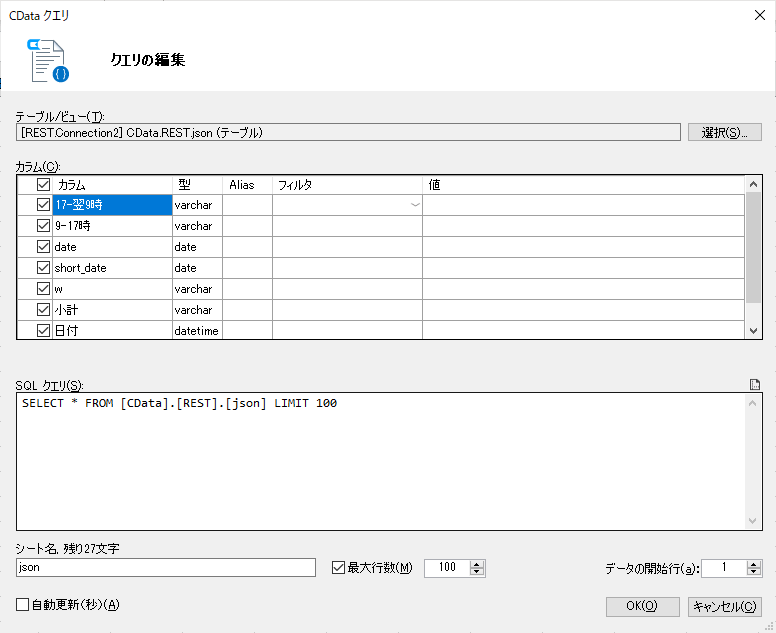Increase データの開始行 with up arrow

pos(753,564)
